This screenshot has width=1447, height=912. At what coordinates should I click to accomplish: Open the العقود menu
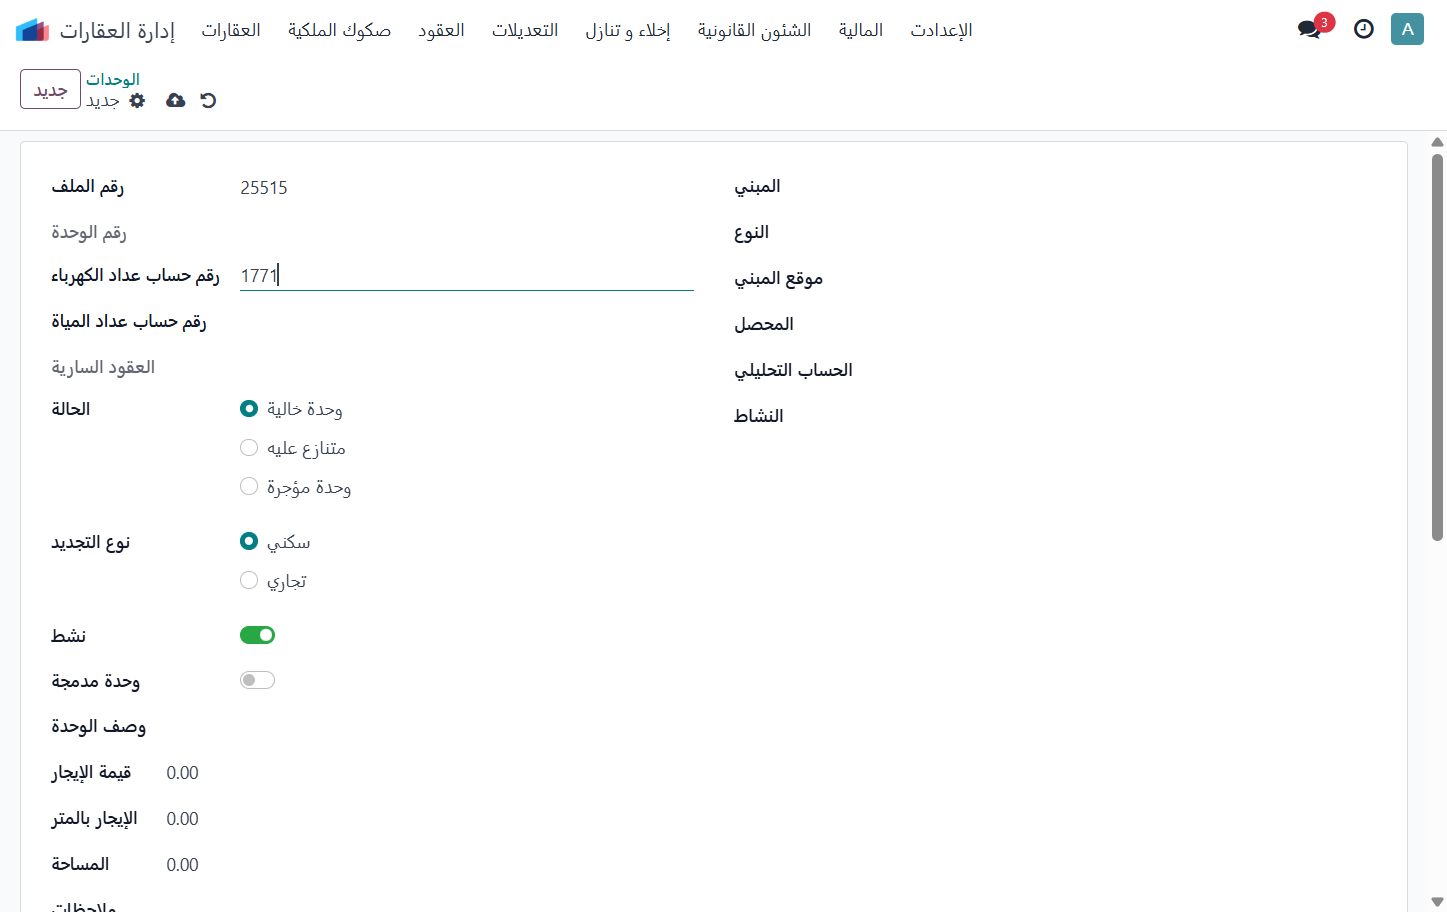tap(441, 30)
